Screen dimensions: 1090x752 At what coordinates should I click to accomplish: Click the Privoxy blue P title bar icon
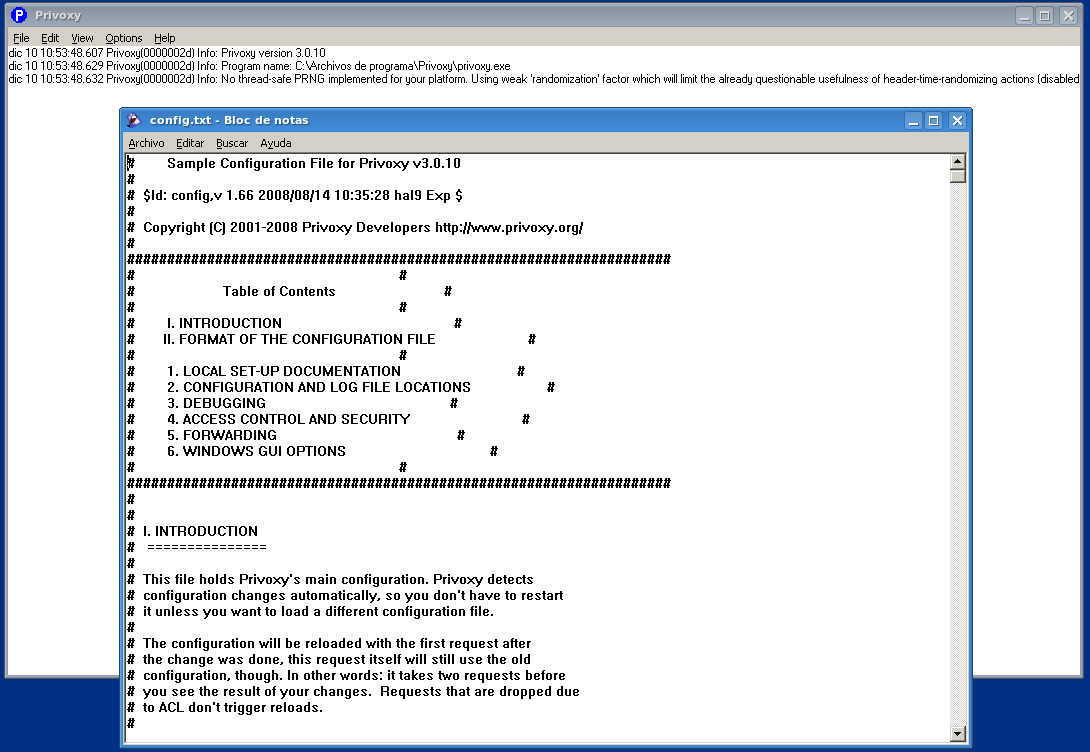click(x=19, y=15)
